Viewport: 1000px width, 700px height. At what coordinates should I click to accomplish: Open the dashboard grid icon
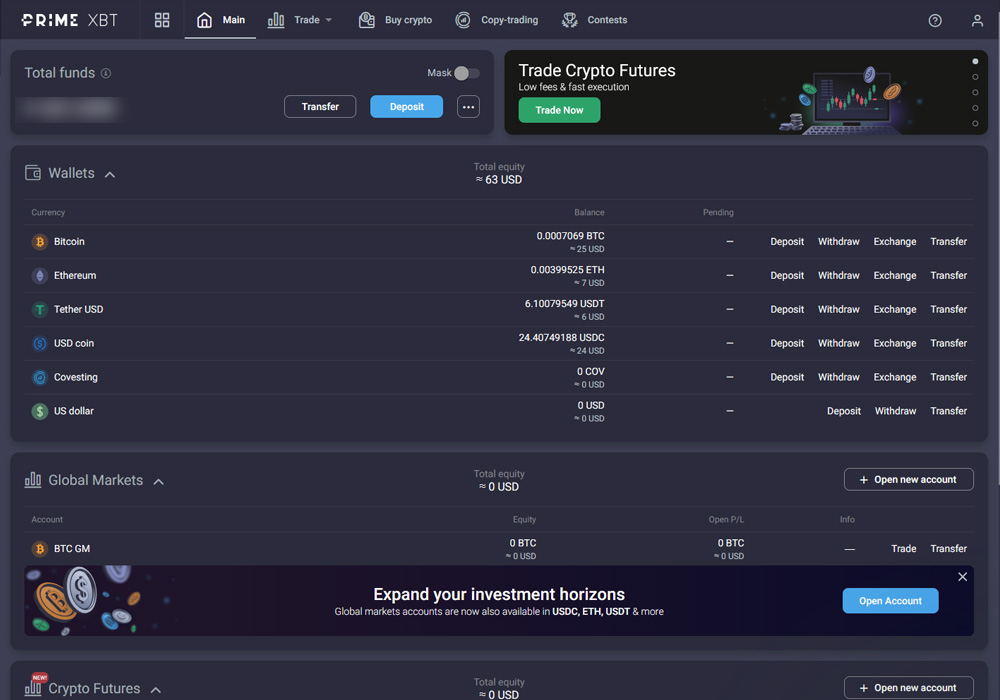click(162, 20)
